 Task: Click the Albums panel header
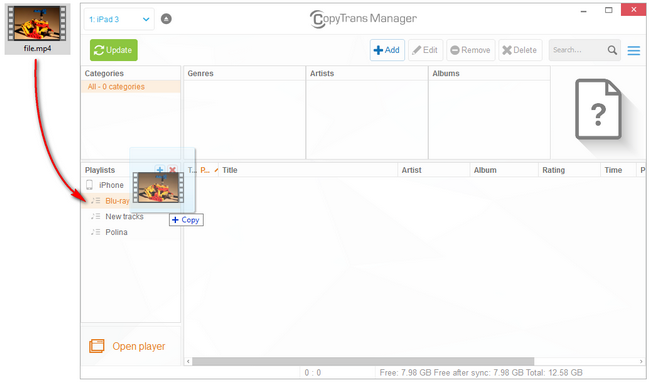click(489, 73)
